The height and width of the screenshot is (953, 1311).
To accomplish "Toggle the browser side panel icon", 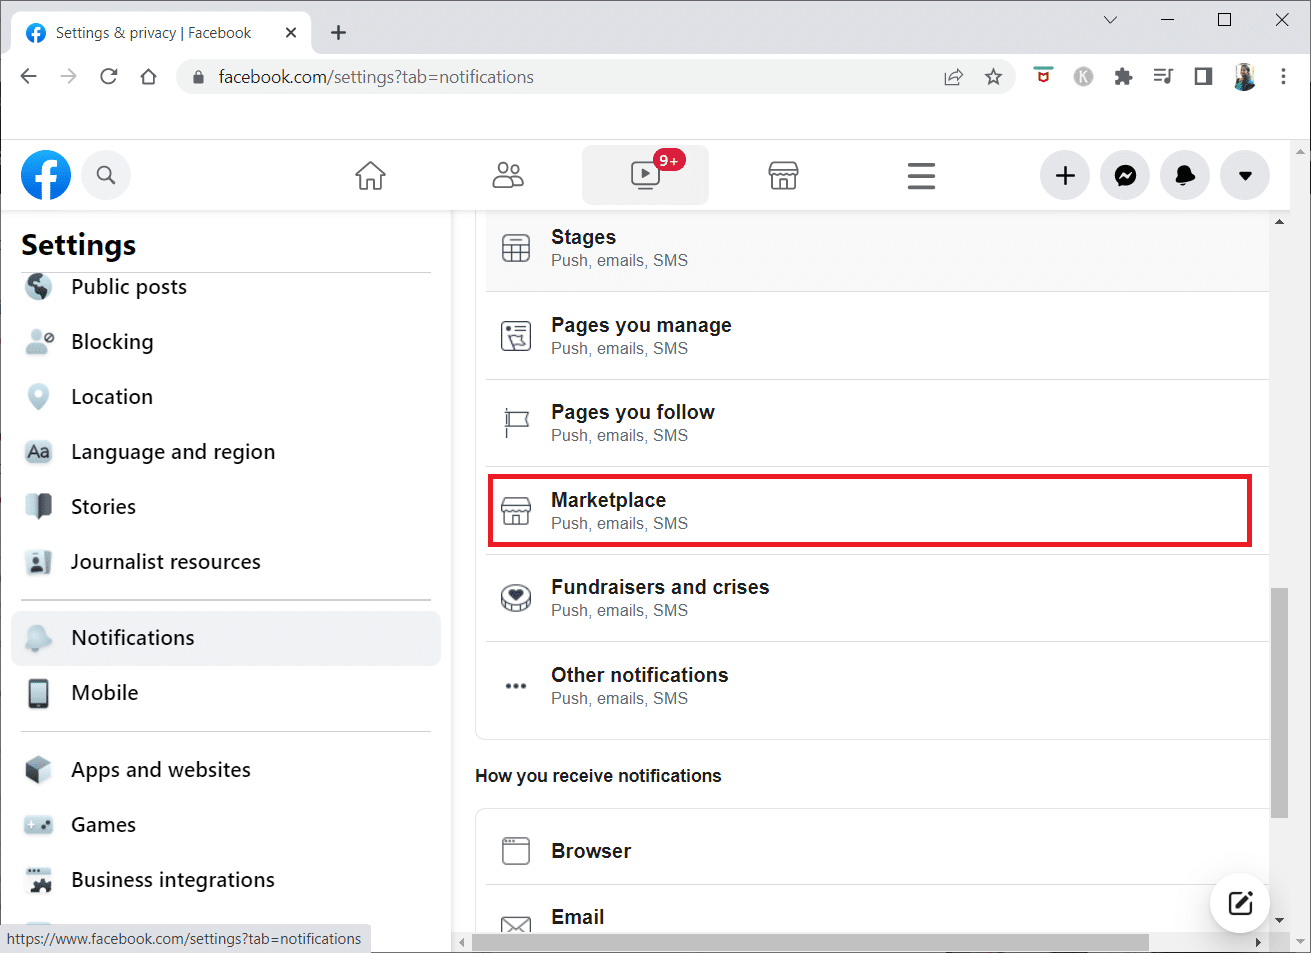I will click(x=1203, y=77).
